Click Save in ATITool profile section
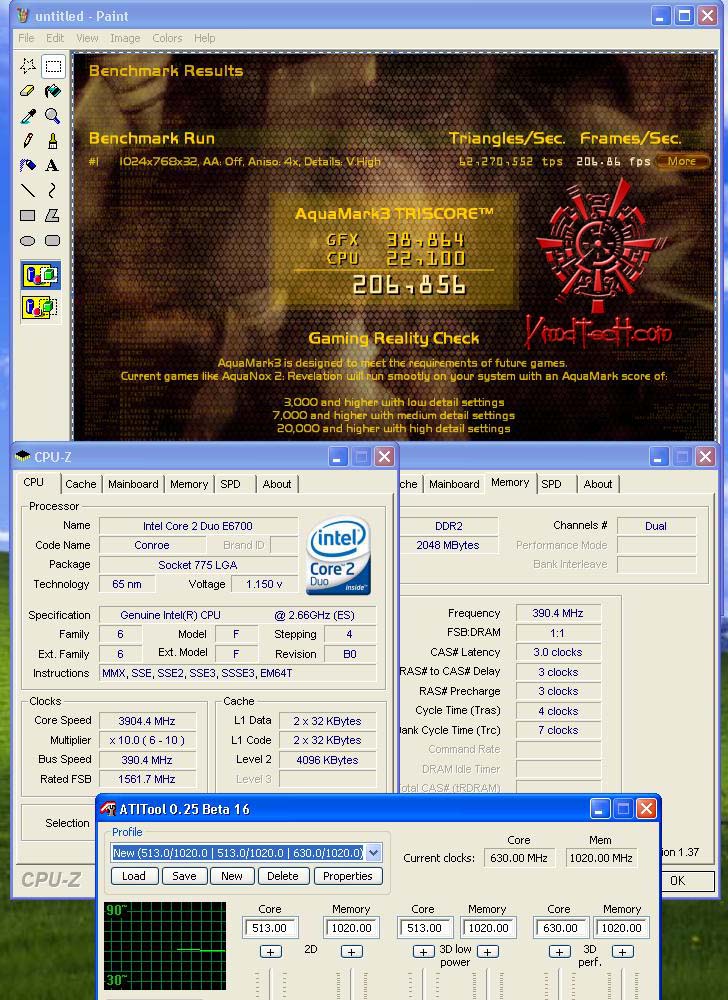 184,876
